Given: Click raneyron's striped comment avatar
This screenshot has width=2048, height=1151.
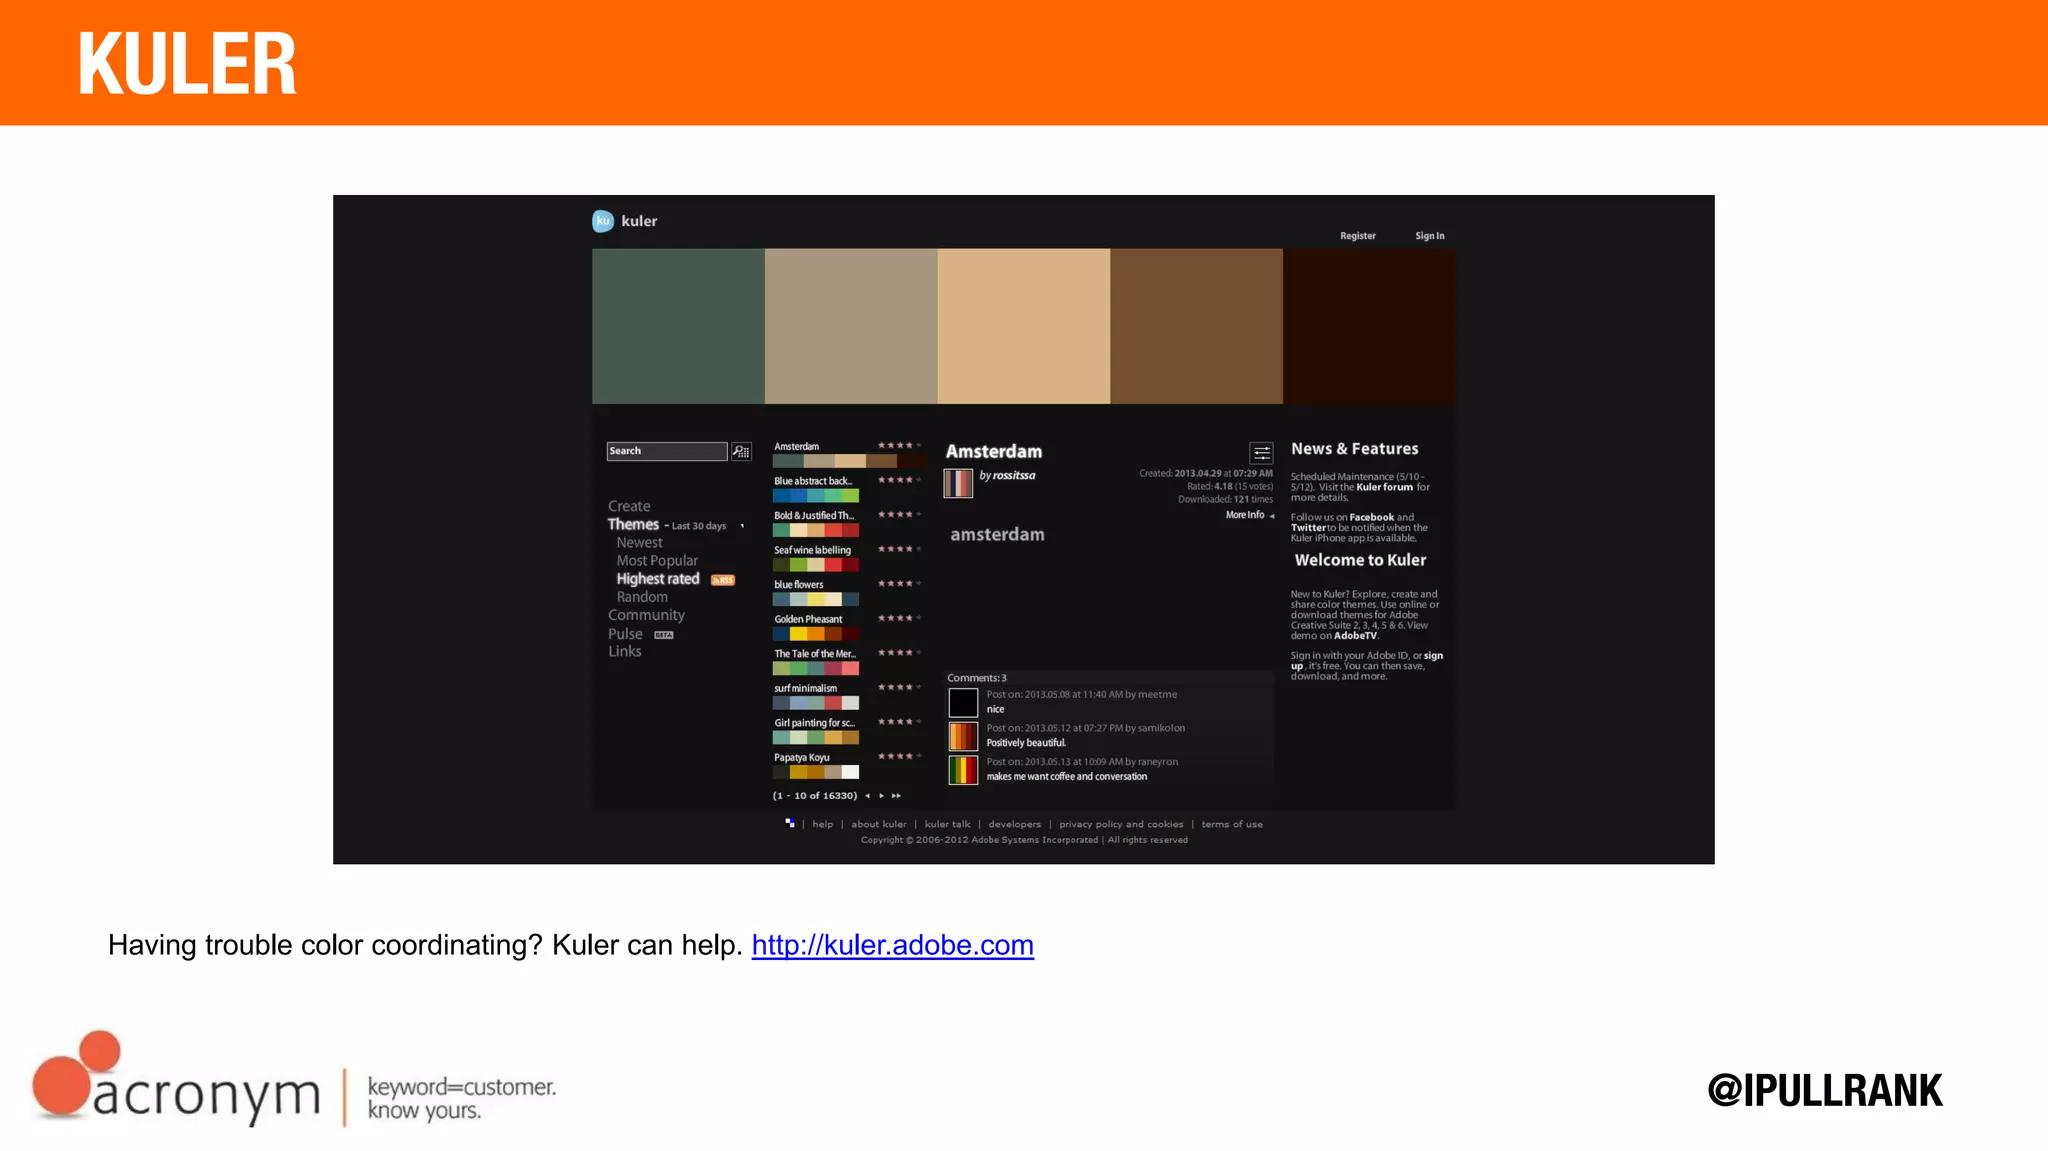Looking at the screenshot, I should [963, 770].
